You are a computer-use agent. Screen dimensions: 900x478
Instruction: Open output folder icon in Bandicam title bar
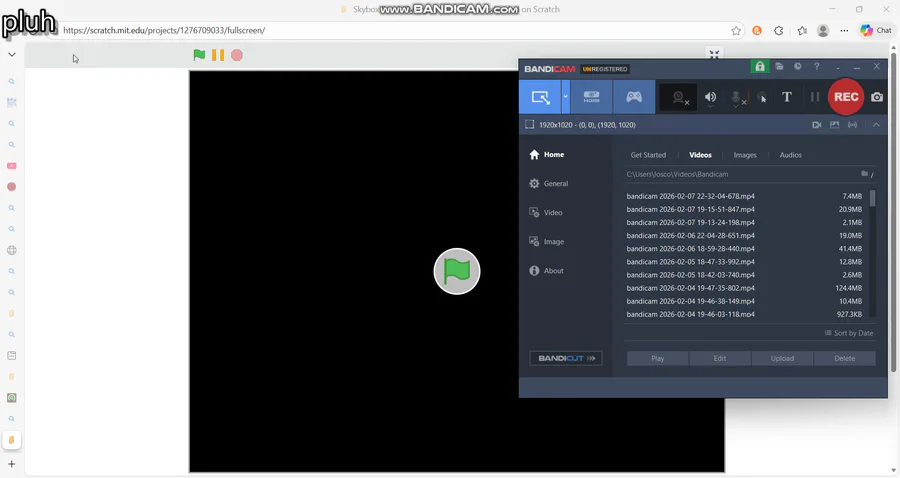[779, 67]
